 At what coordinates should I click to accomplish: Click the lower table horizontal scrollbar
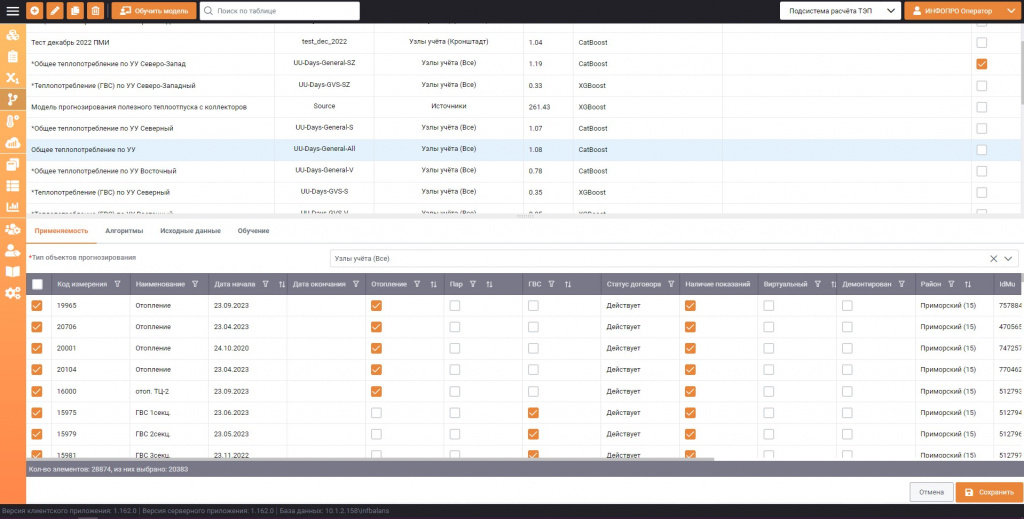[370, 459]
